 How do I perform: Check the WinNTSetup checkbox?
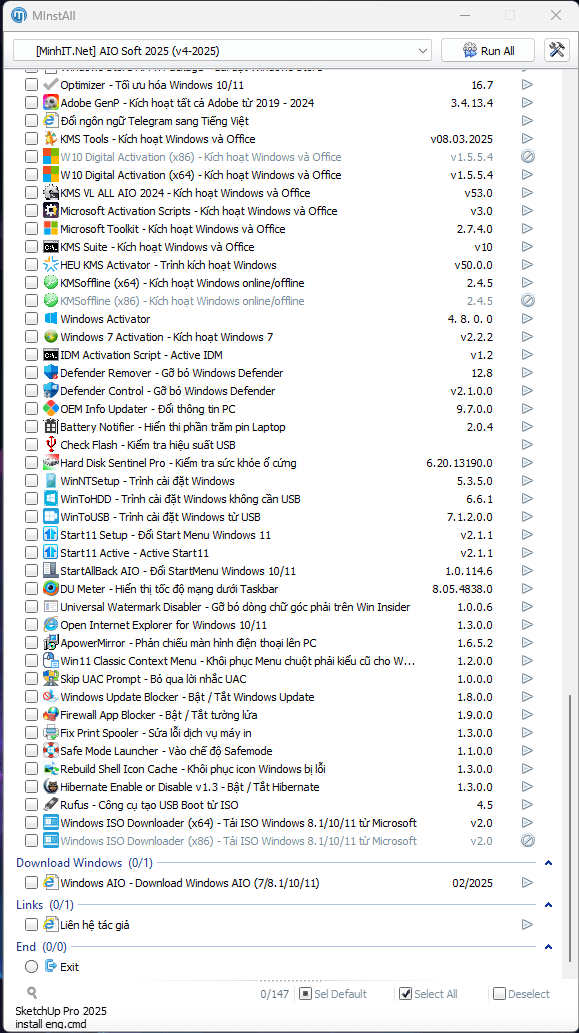(x=31, y=481)
